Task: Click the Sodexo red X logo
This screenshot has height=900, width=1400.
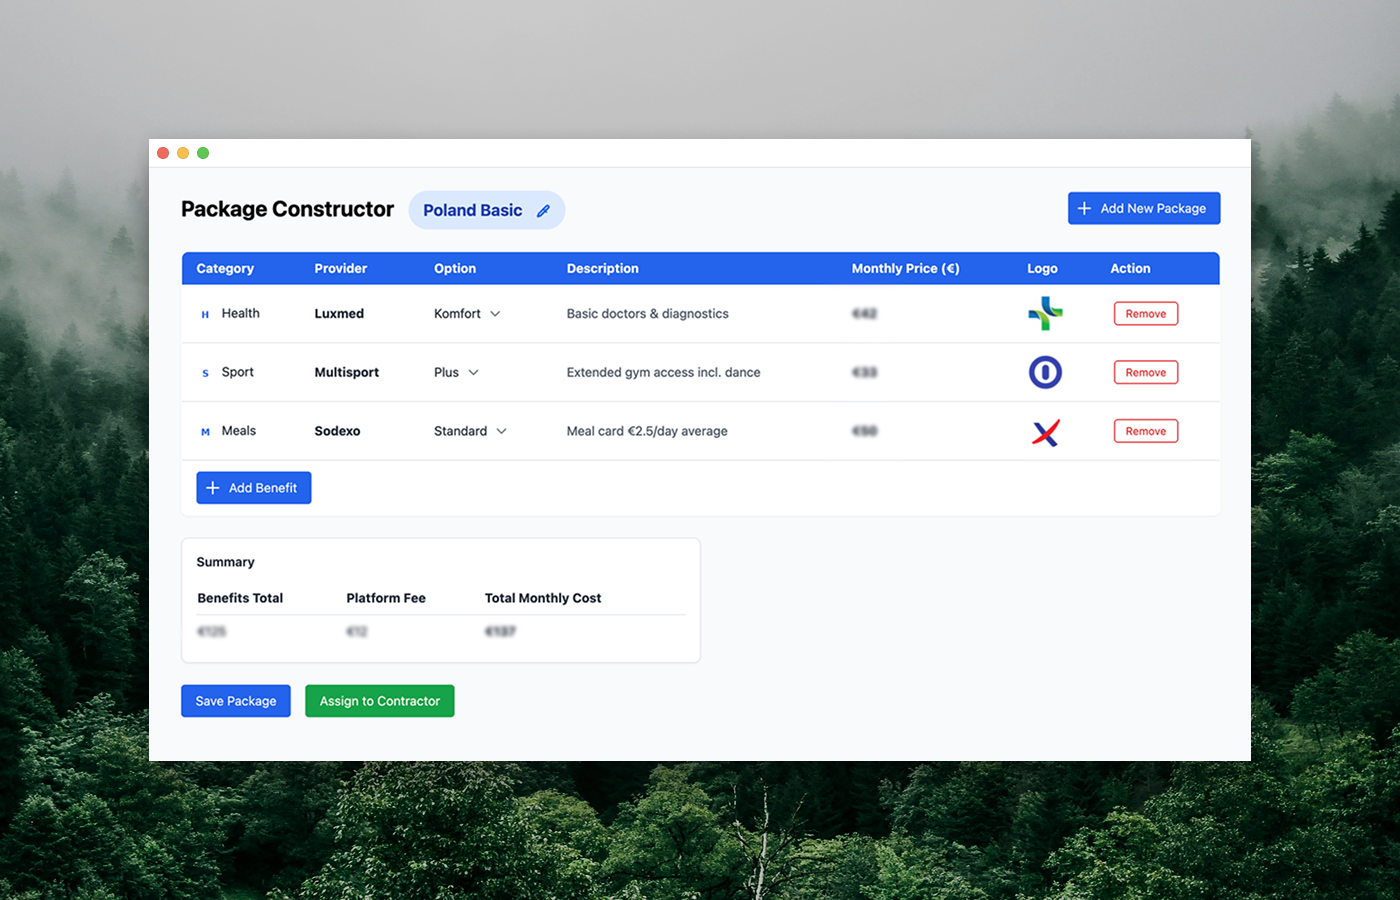Action: [x=1045, y=432]
